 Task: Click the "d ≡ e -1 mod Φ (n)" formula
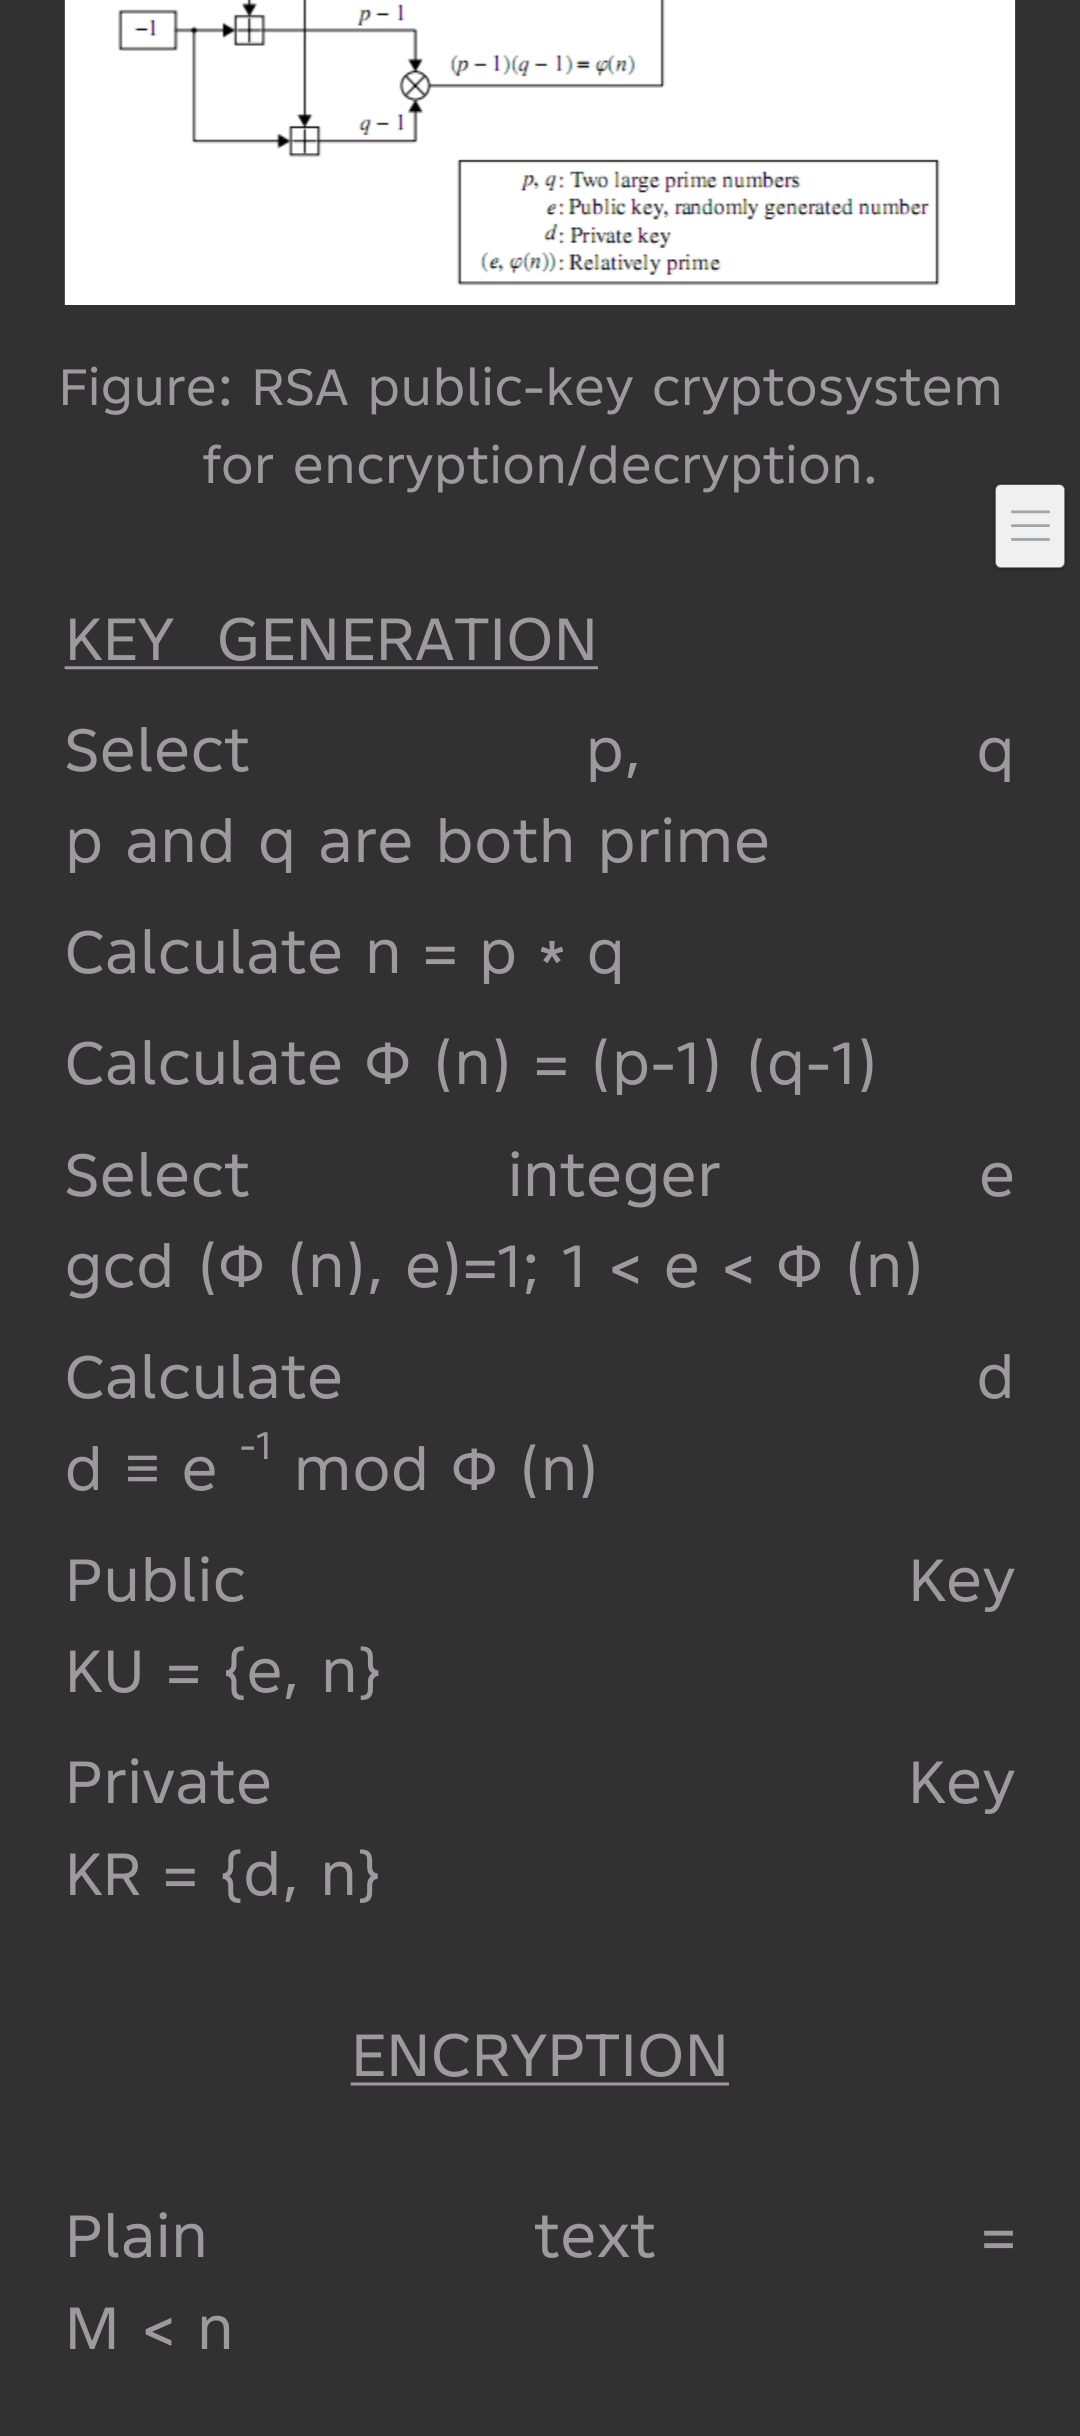(331, 1468)
